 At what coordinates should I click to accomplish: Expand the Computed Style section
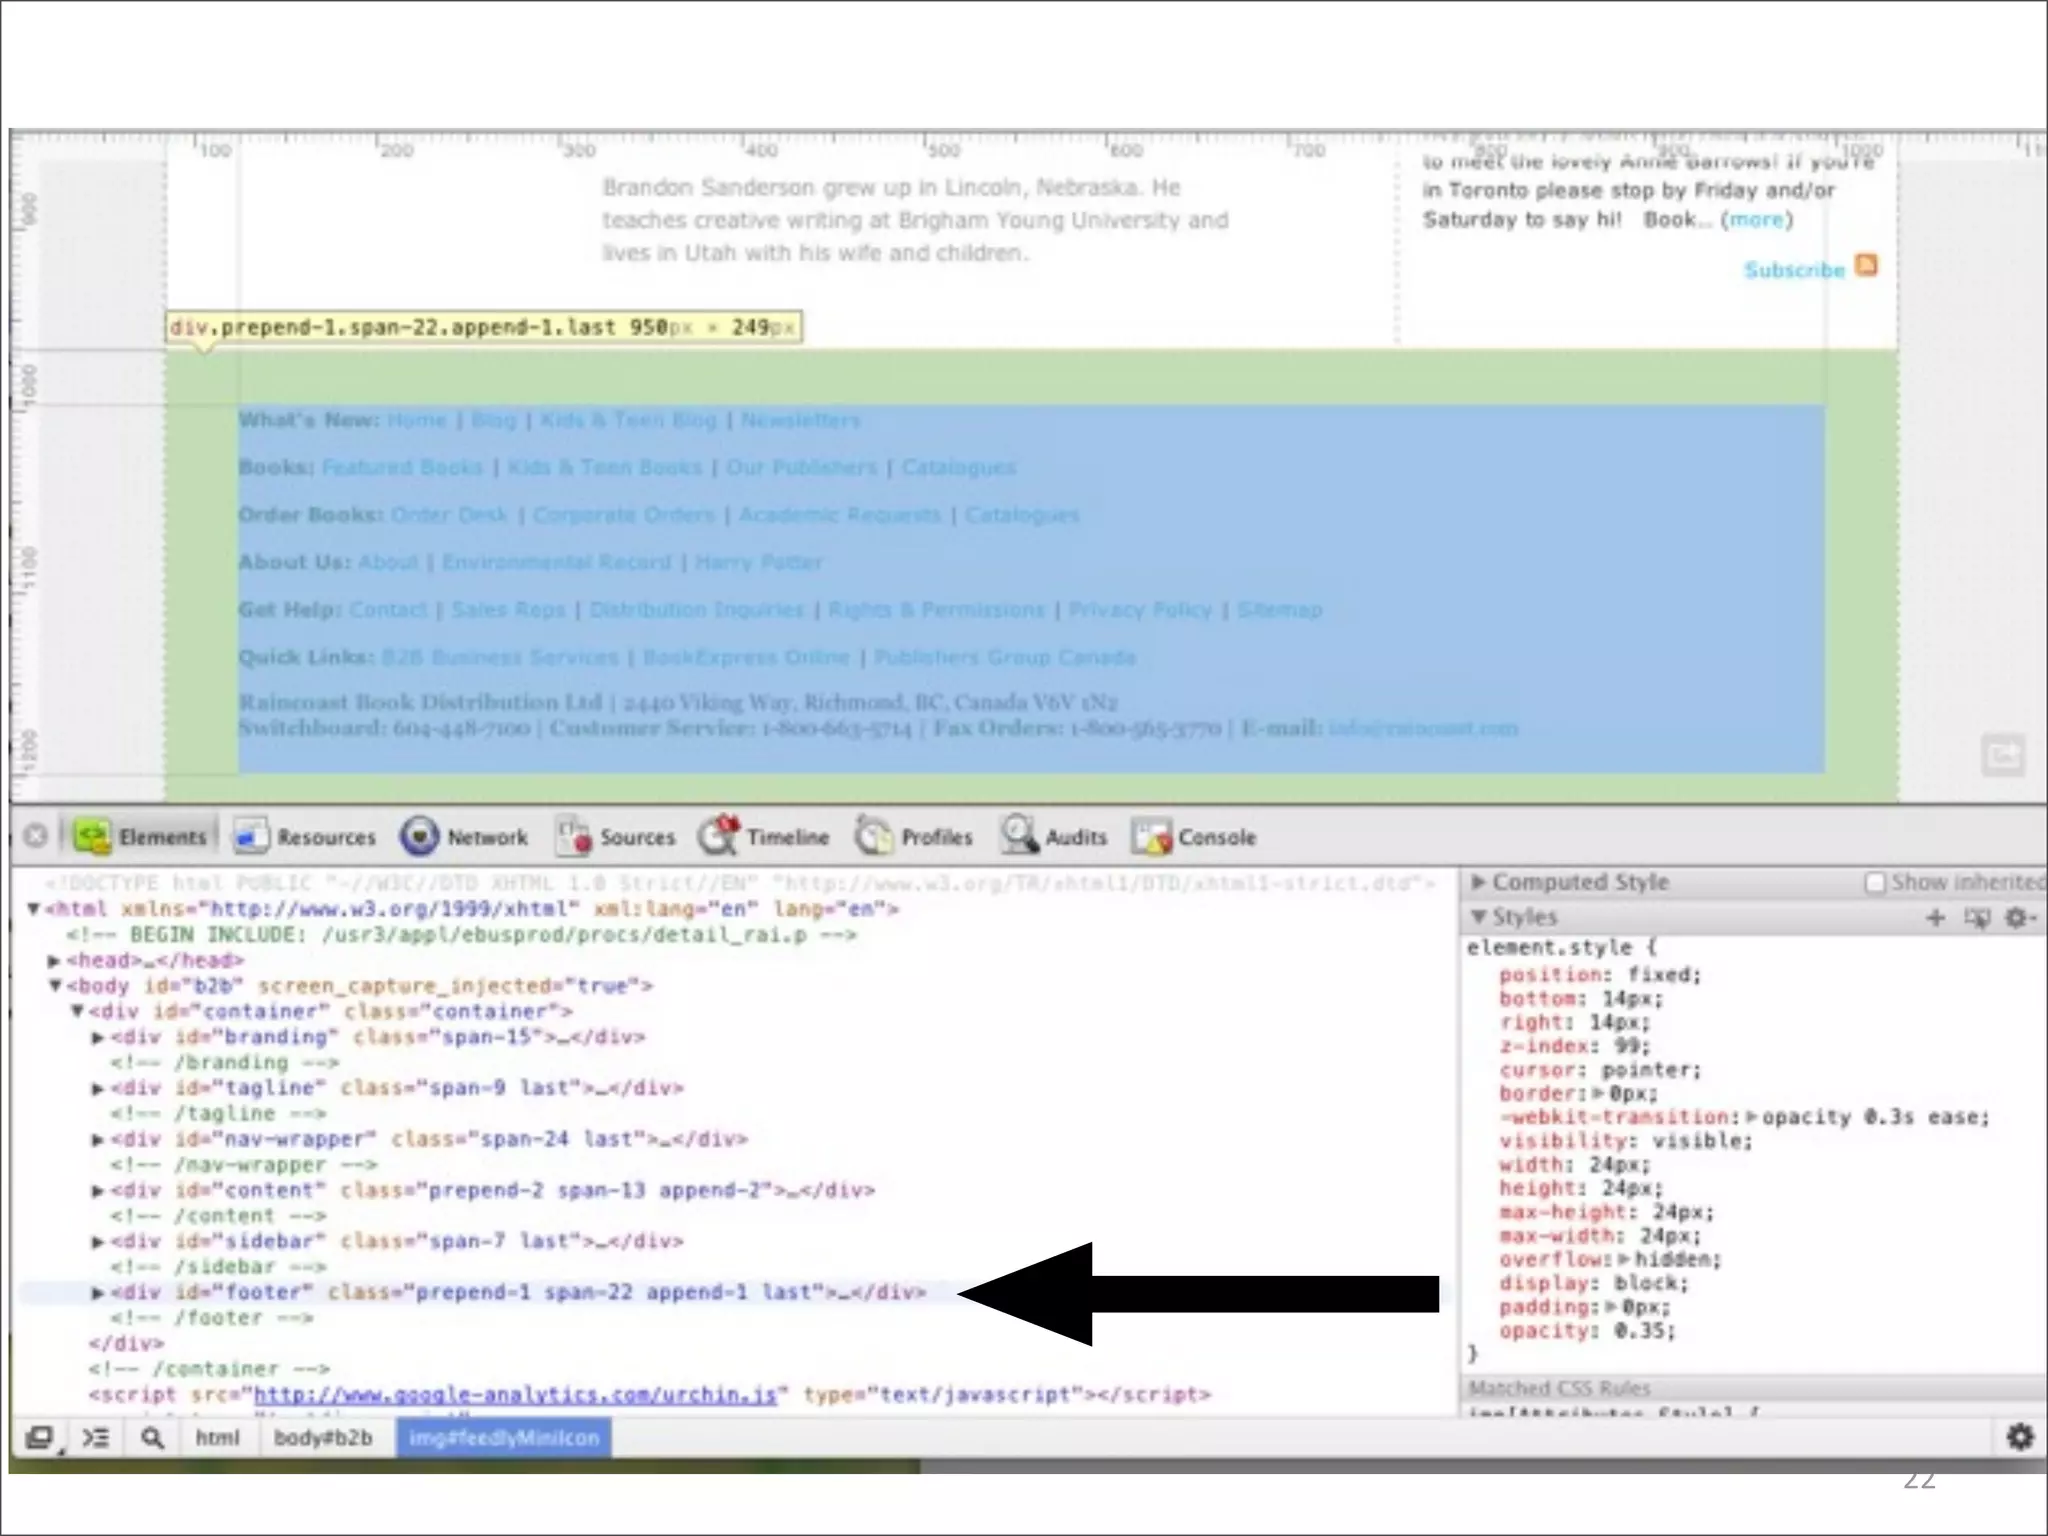[x=1478, y=883]
